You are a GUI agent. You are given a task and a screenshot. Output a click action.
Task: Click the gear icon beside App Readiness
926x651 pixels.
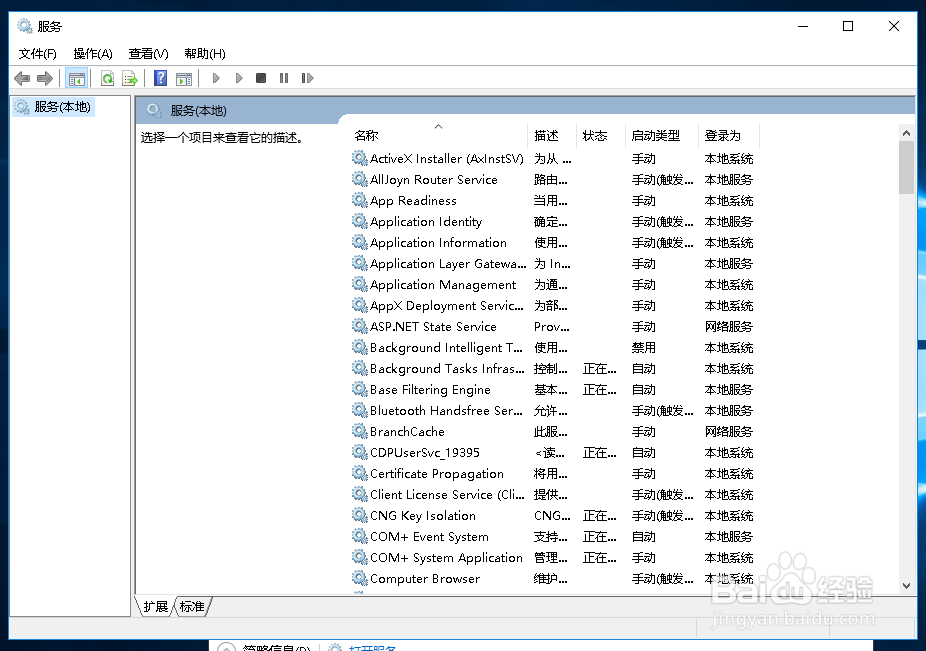point(360,200)
